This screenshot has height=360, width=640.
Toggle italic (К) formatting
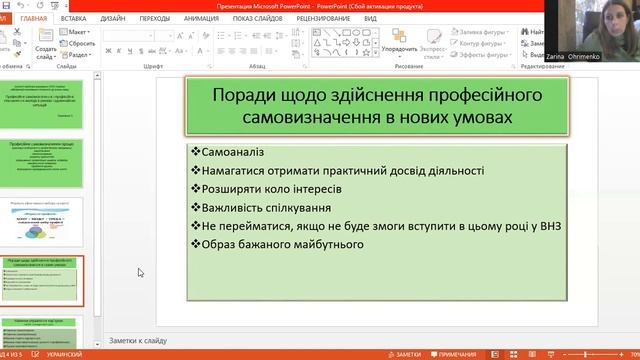(x=119, y=51)
